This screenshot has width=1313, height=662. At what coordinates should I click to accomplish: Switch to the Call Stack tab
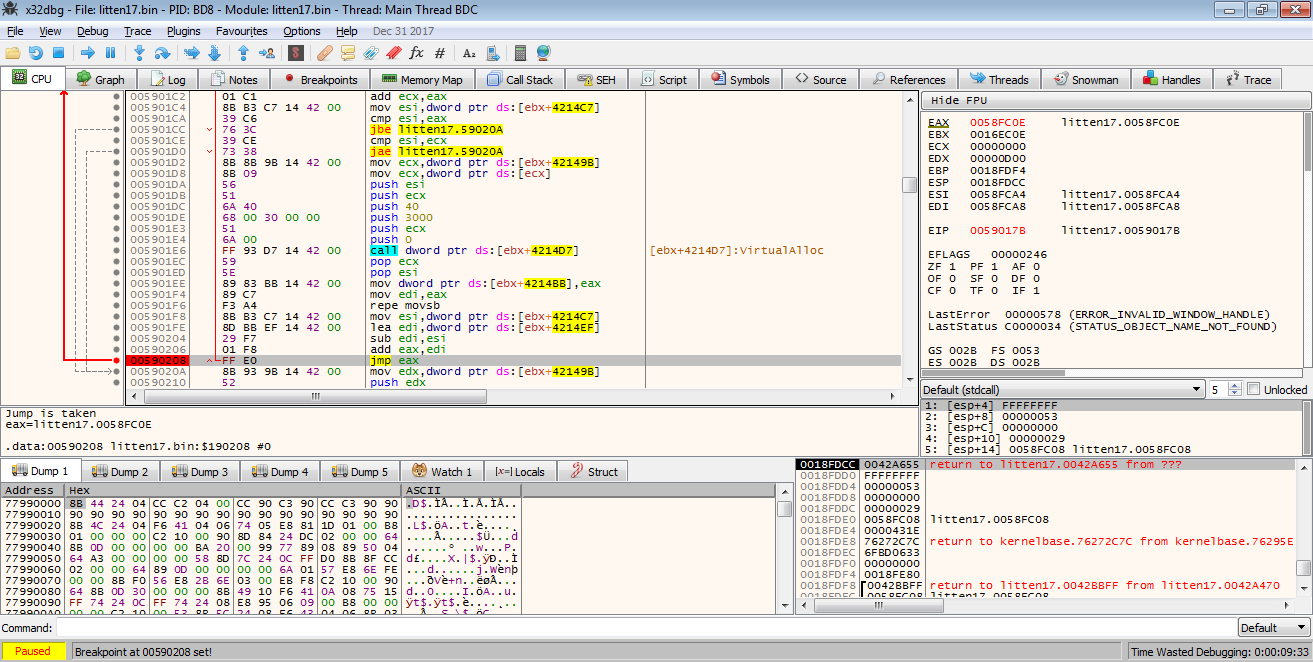pyautogui.click(x=520, y=79)
